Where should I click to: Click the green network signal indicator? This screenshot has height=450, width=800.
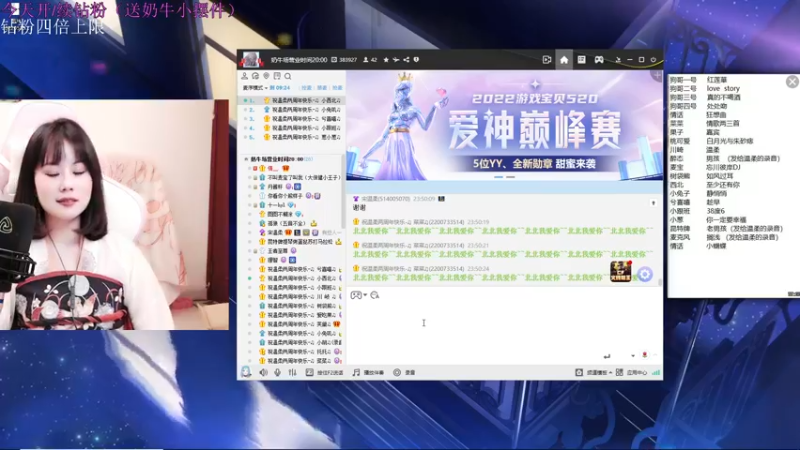[656, 372]
